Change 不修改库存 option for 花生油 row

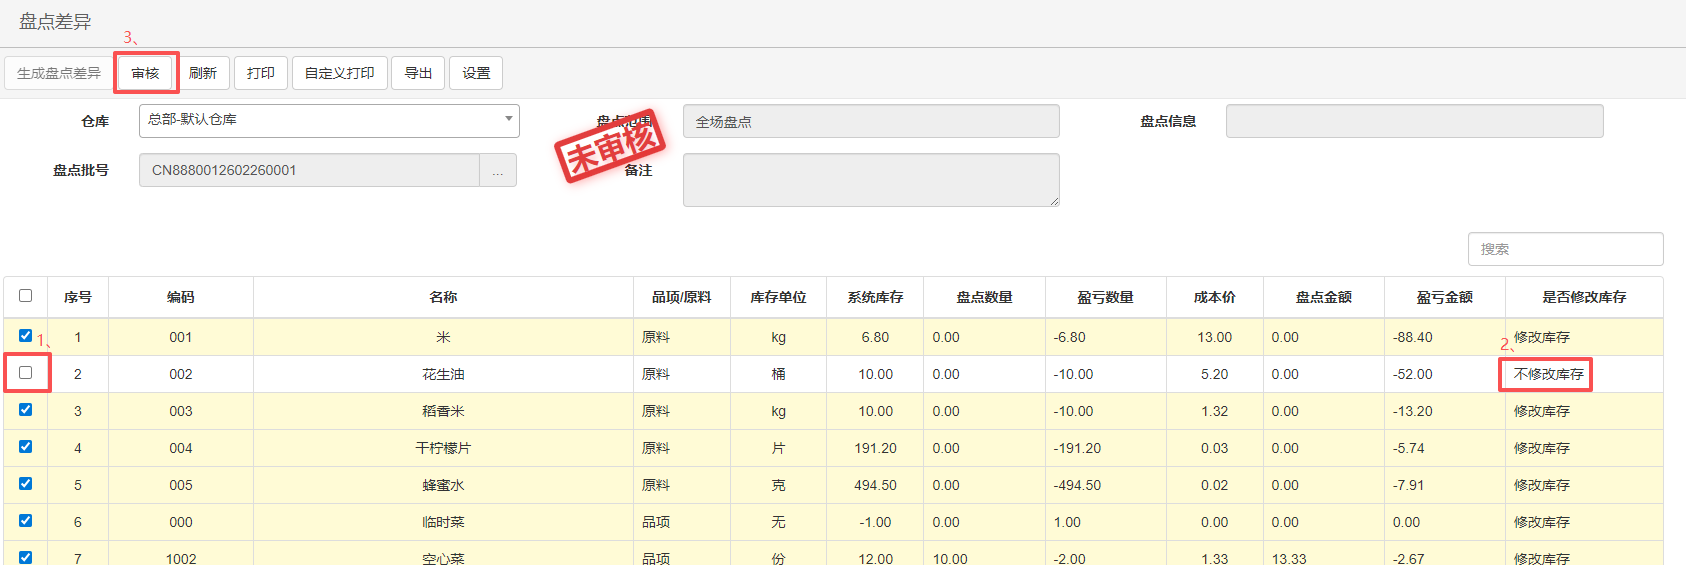[1548, 374]
